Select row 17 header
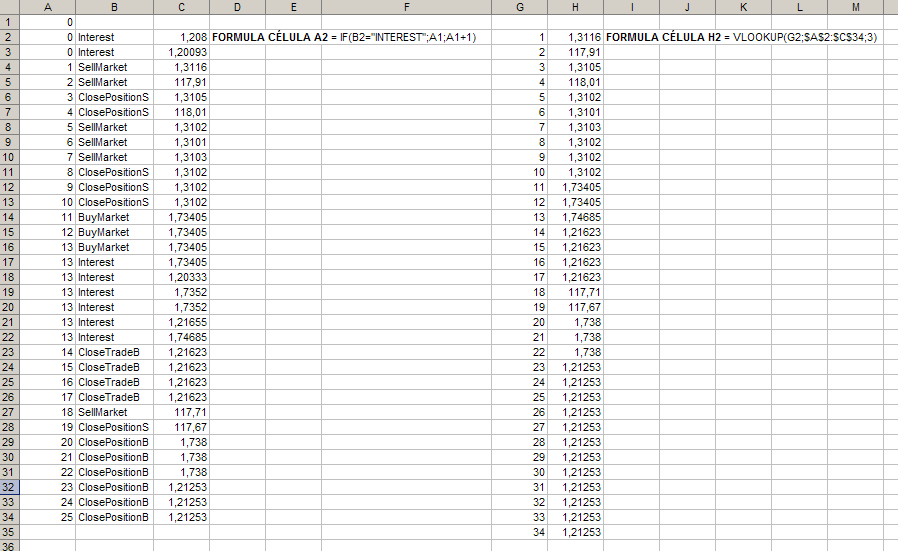898x551 pixels. pyautogui.click(x=9, y=262)
